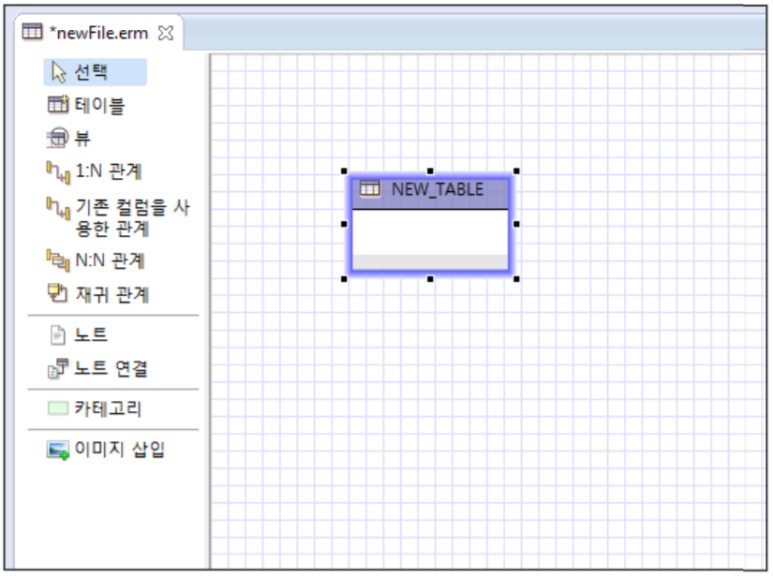This screenshot has width=773, height=577.
Task: Close the newFile.erm tab
Action: [x=166, y=33]
